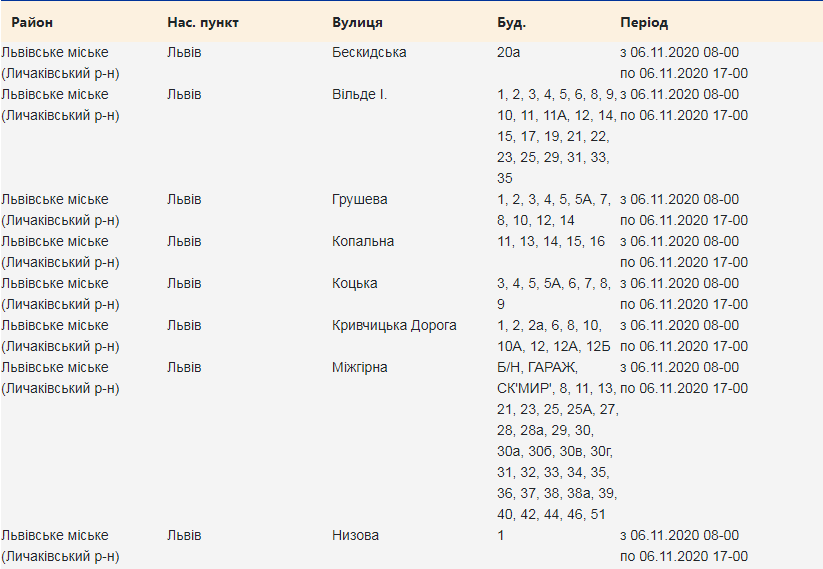Image resolution: width=823 pixels, height=569 pixels.
Task: Click the "Коцька" street name
Action: click(355, 283)
